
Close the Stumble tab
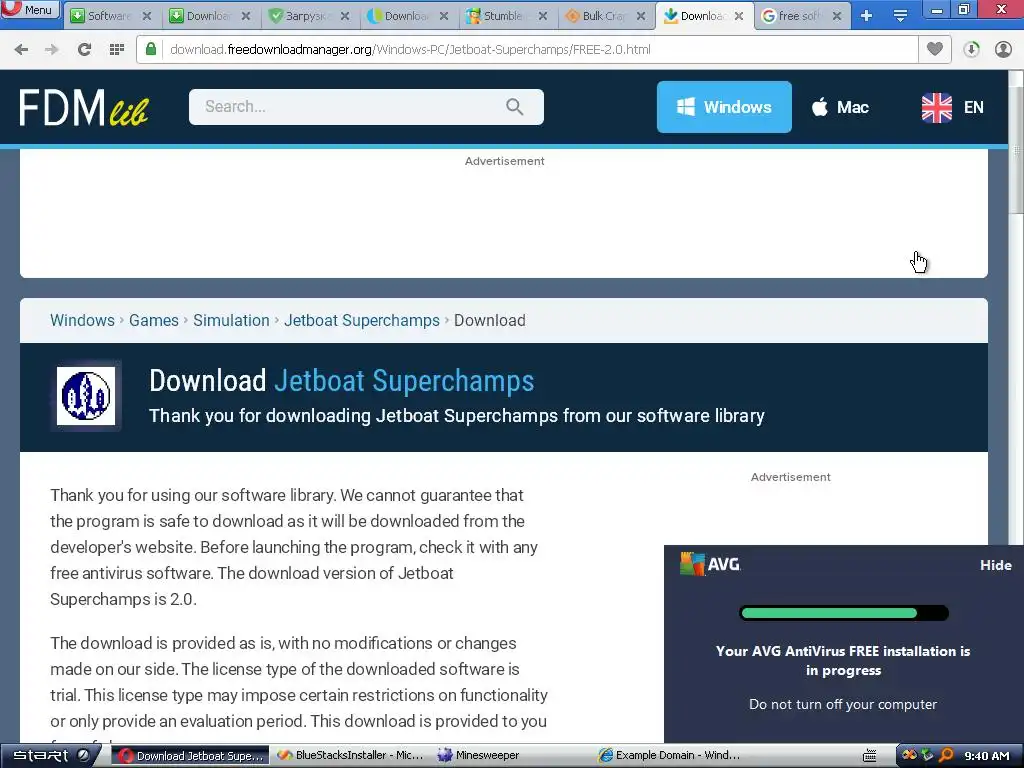point(543,16)
